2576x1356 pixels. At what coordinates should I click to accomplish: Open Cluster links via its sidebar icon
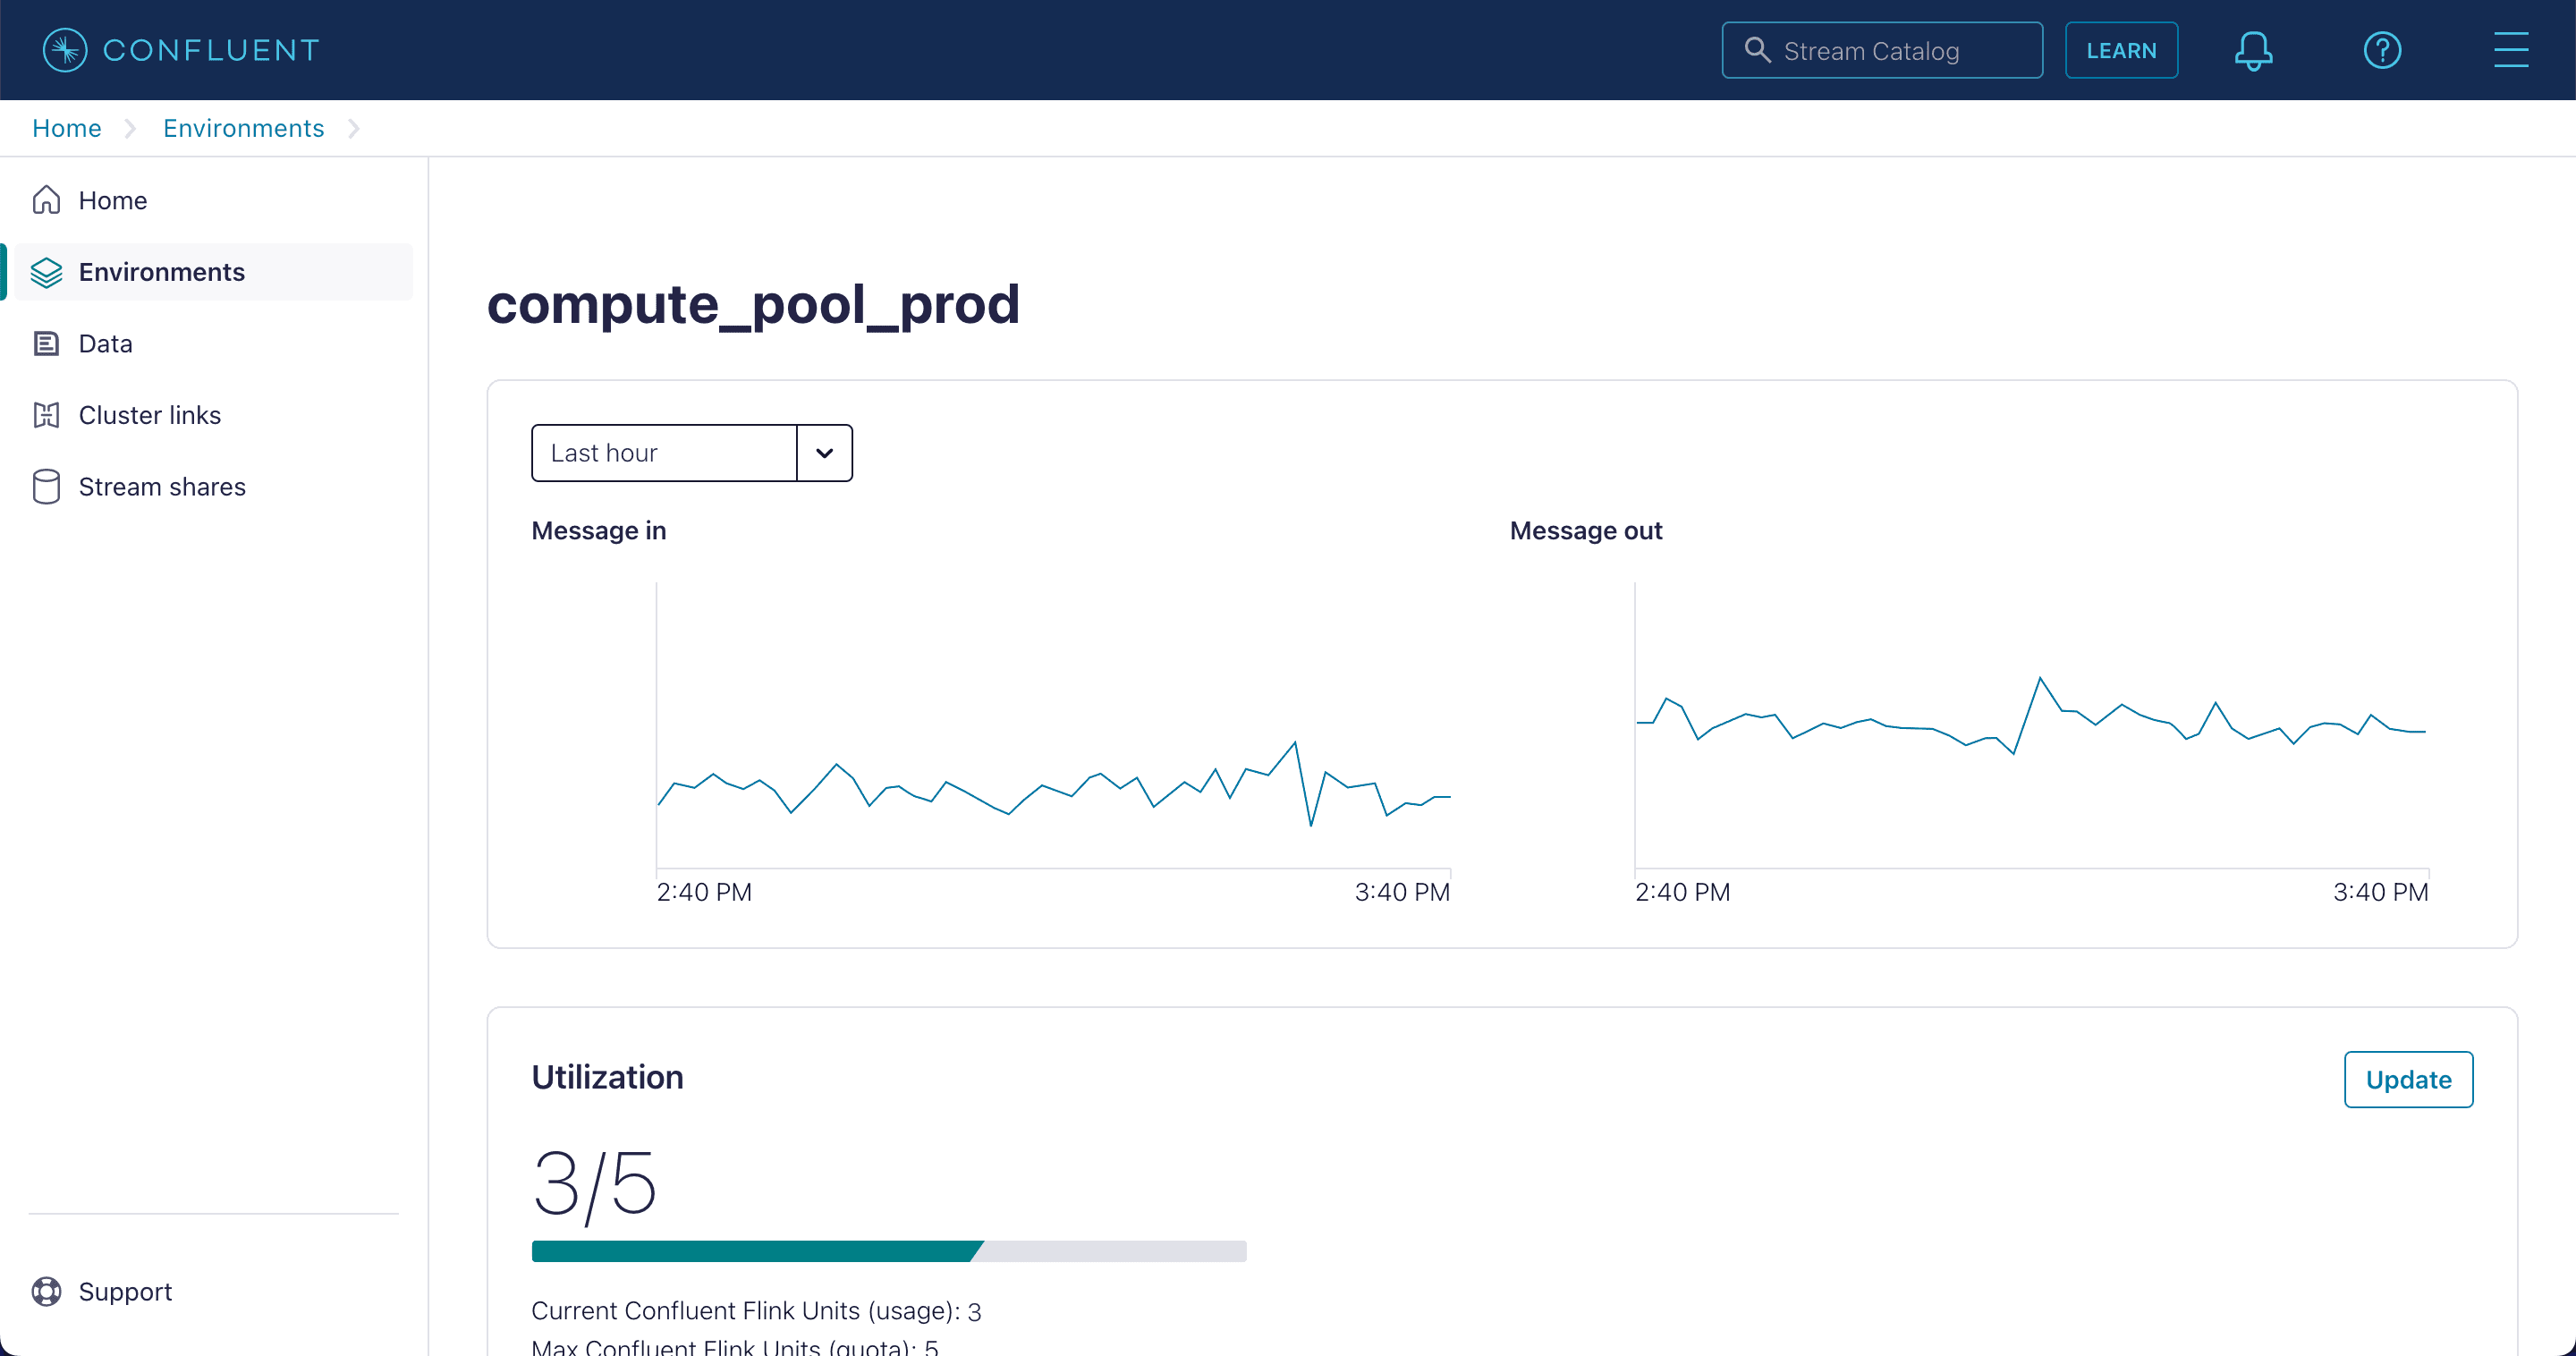tap(47, 414)
